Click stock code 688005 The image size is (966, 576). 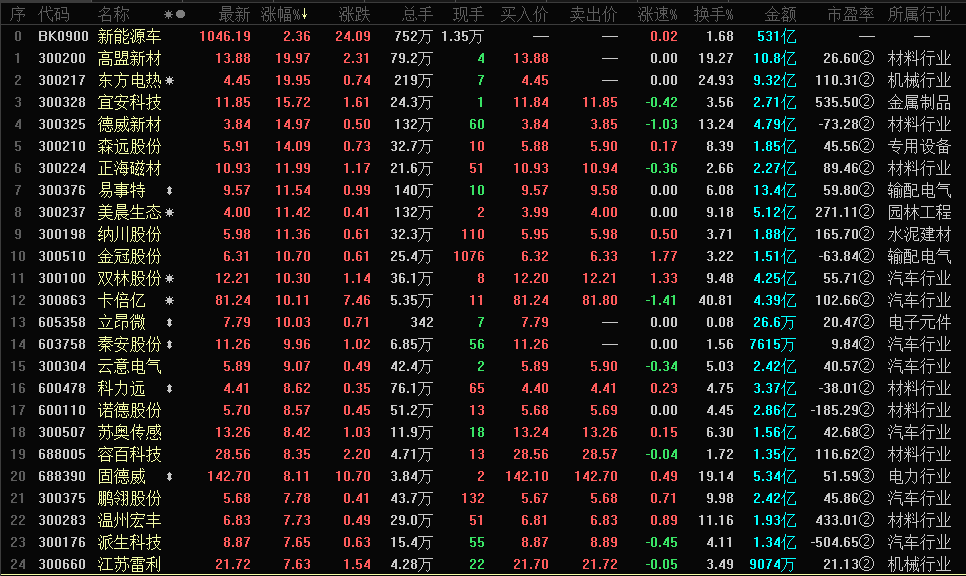62,455
